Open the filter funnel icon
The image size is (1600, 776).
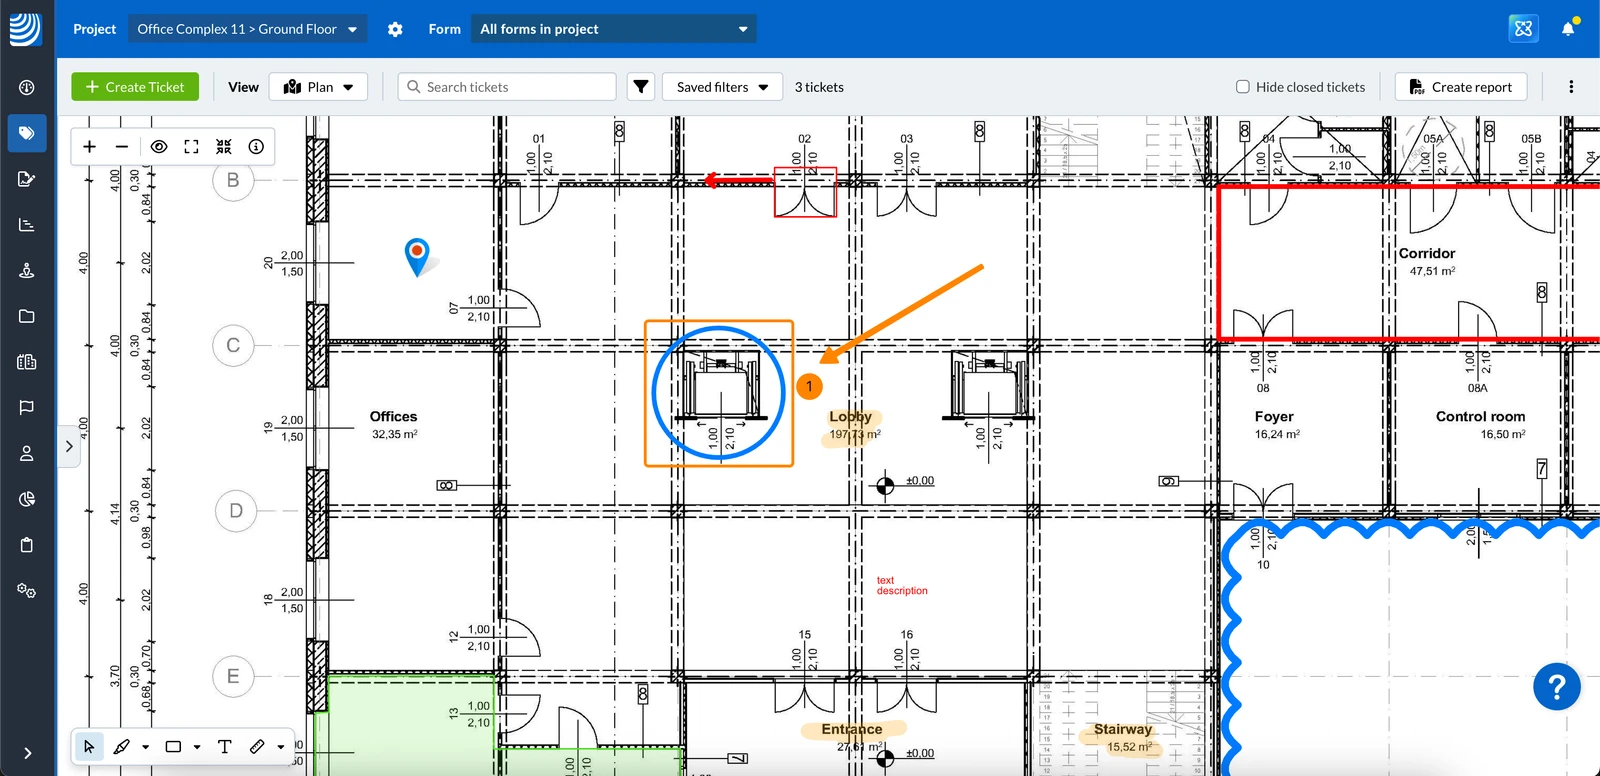click(x=641, y=87)
